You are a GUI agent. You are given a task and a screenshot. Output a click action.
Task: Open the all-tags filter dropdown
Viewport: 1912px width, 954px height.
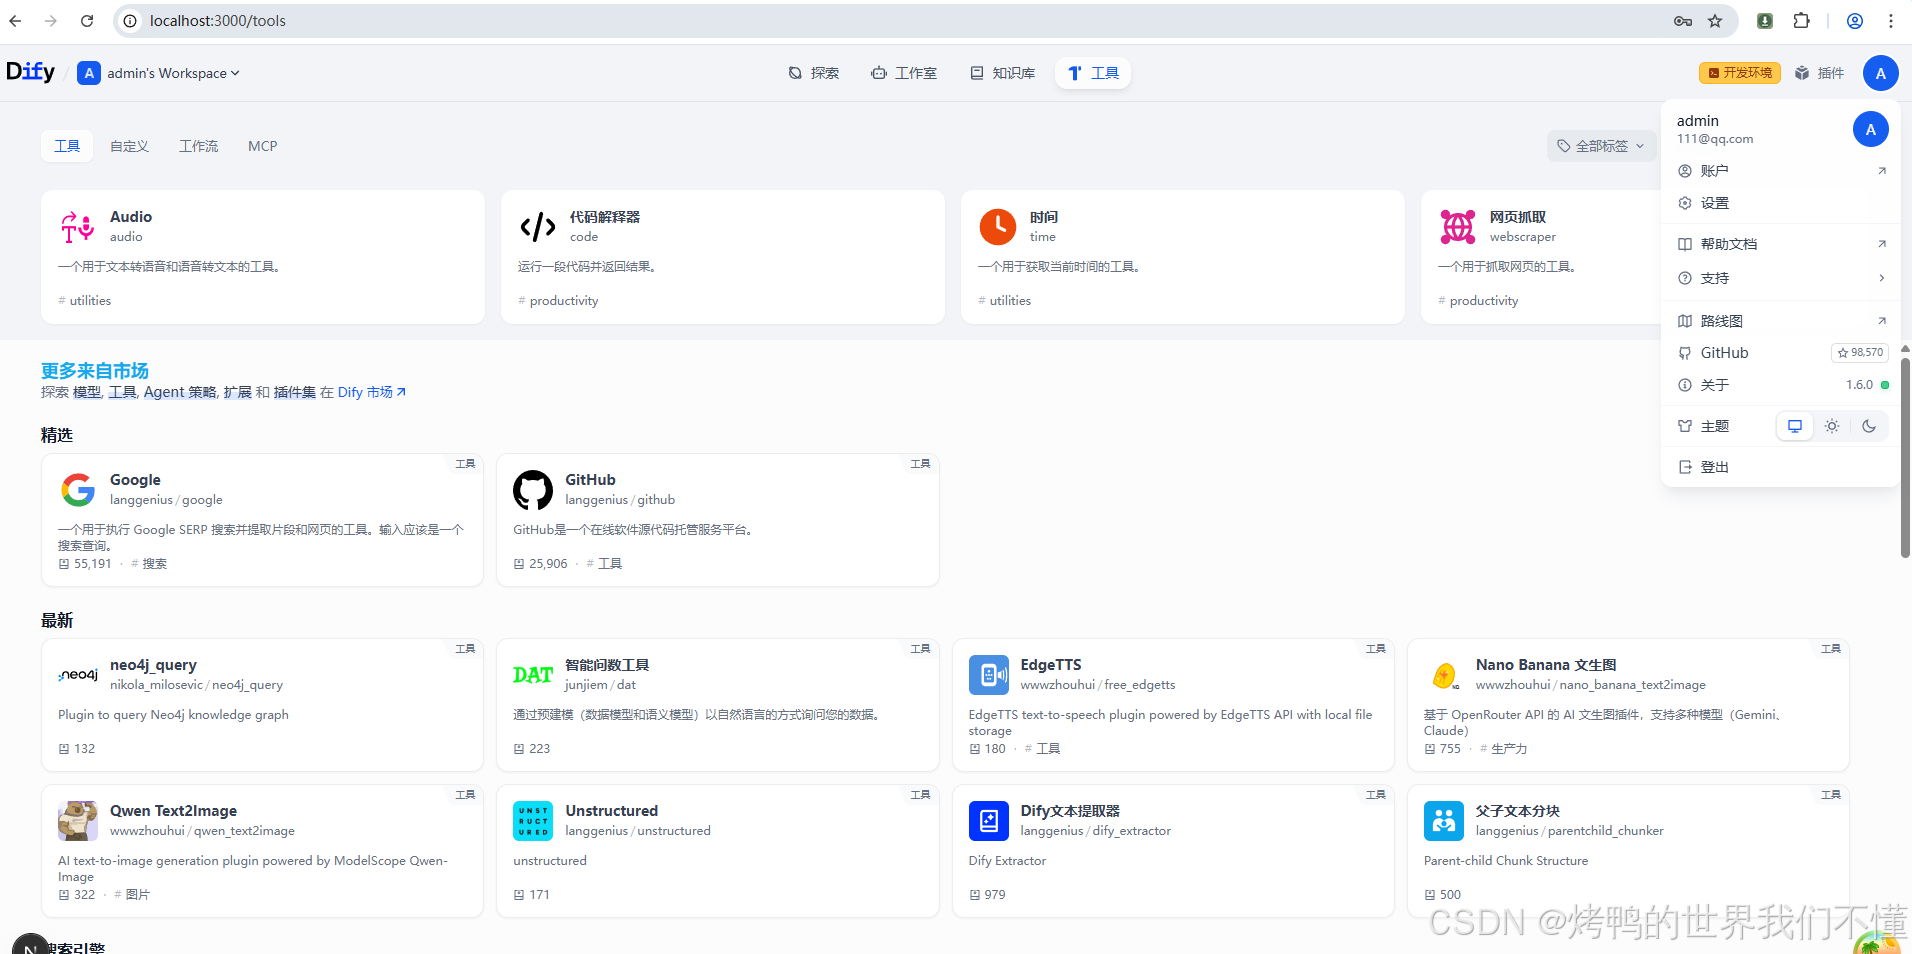(x=1600, y=146)
